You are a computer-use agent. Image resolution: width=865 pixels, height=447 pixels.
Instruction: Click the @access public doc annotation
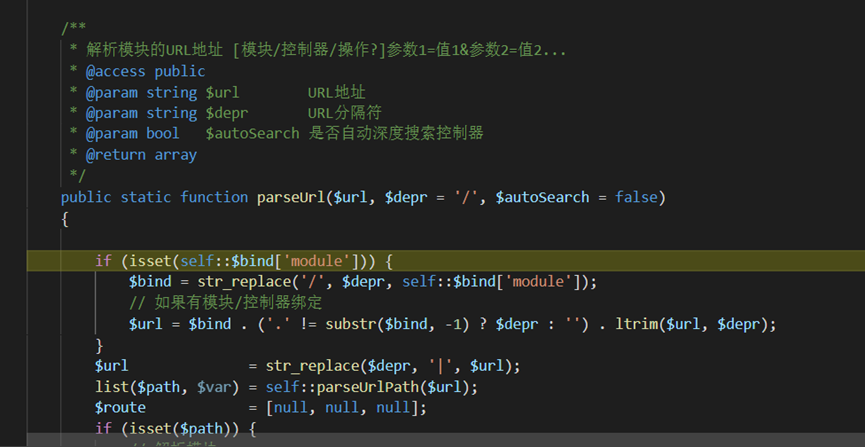(x=146, y=71)
